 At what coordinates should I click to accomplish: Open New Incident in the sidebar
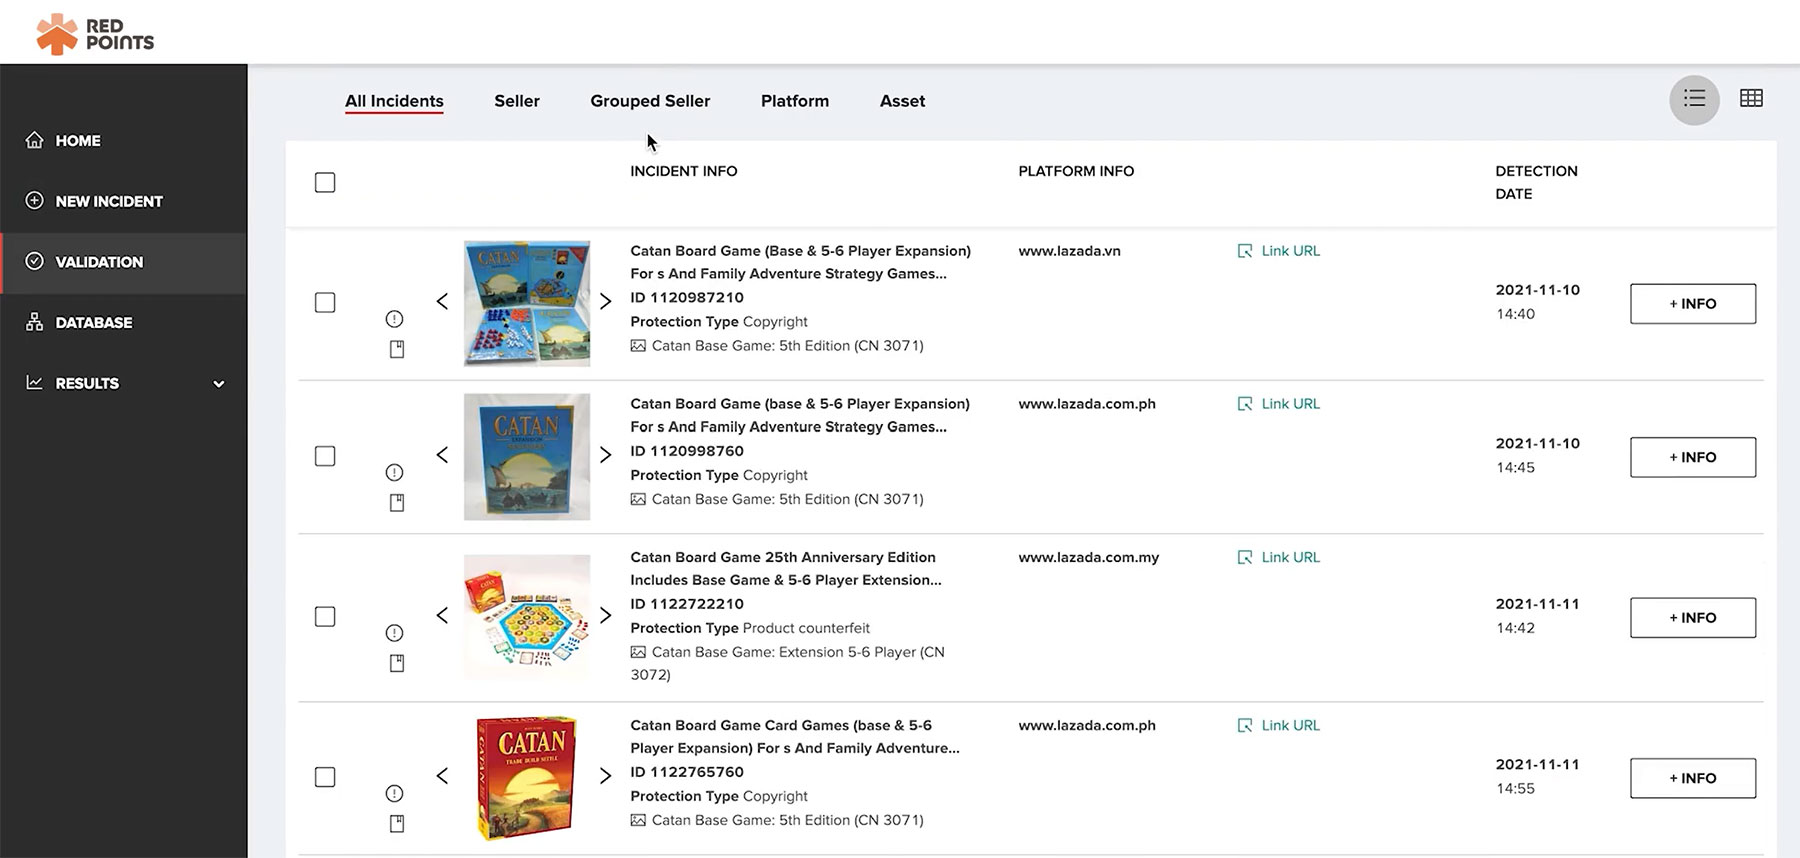(123, 201)
